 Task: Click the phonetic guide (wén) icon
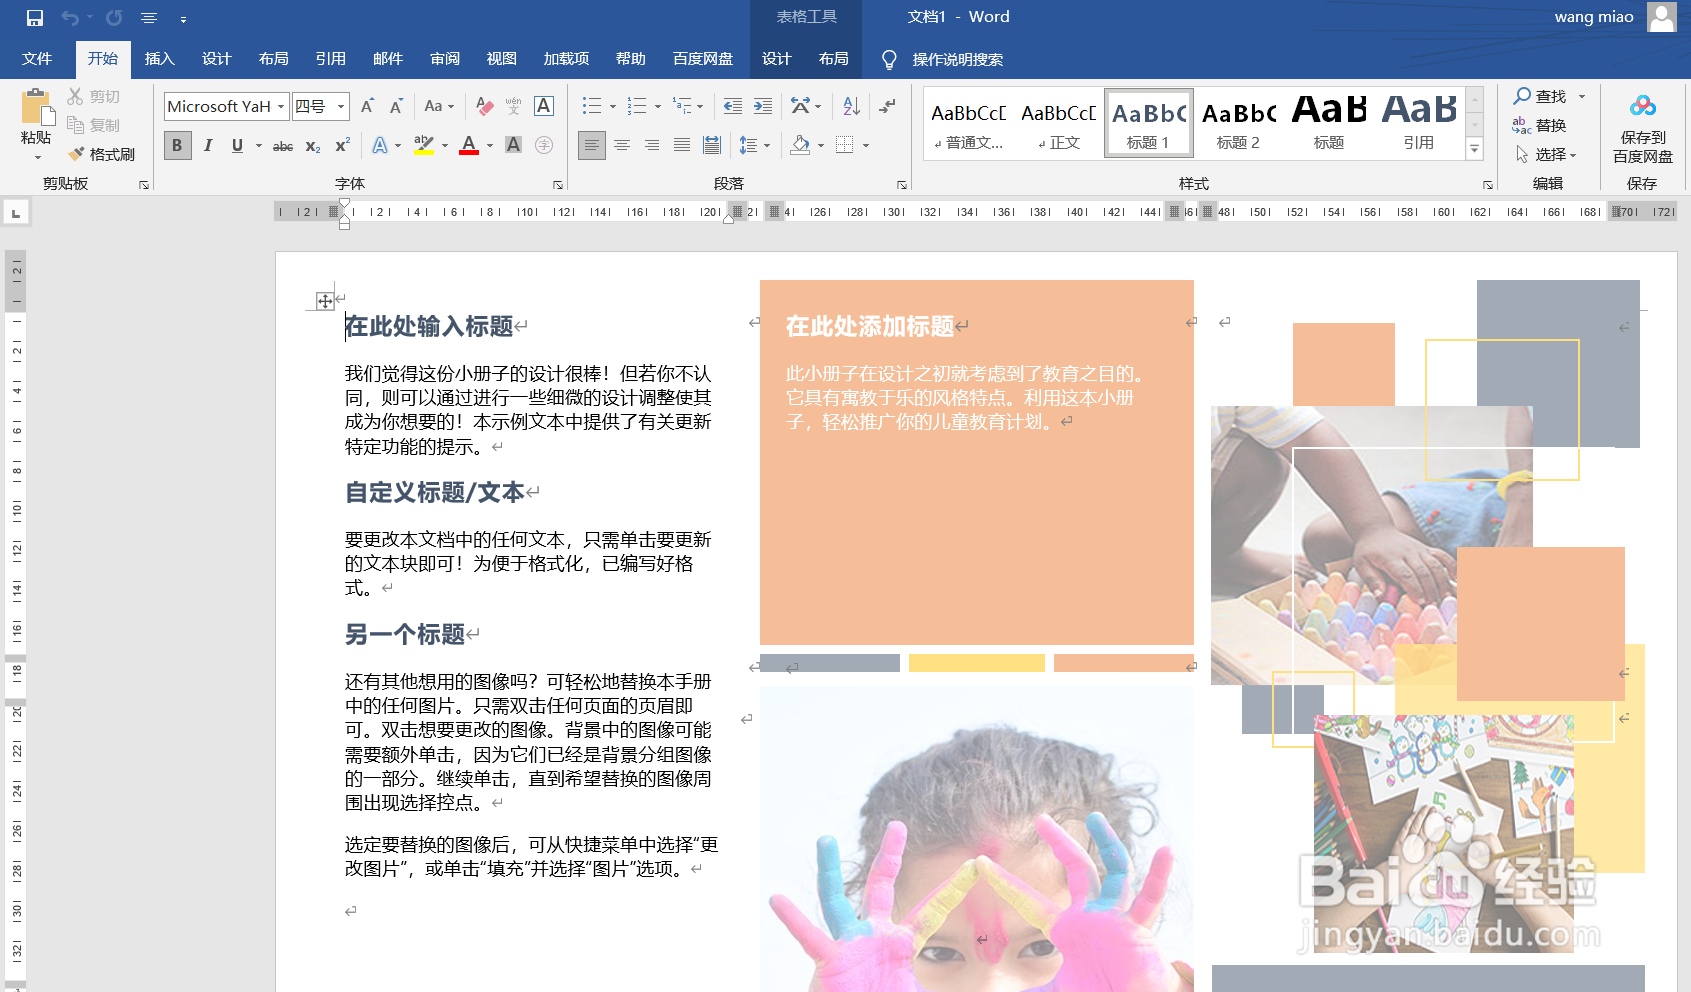pos(514,106)
